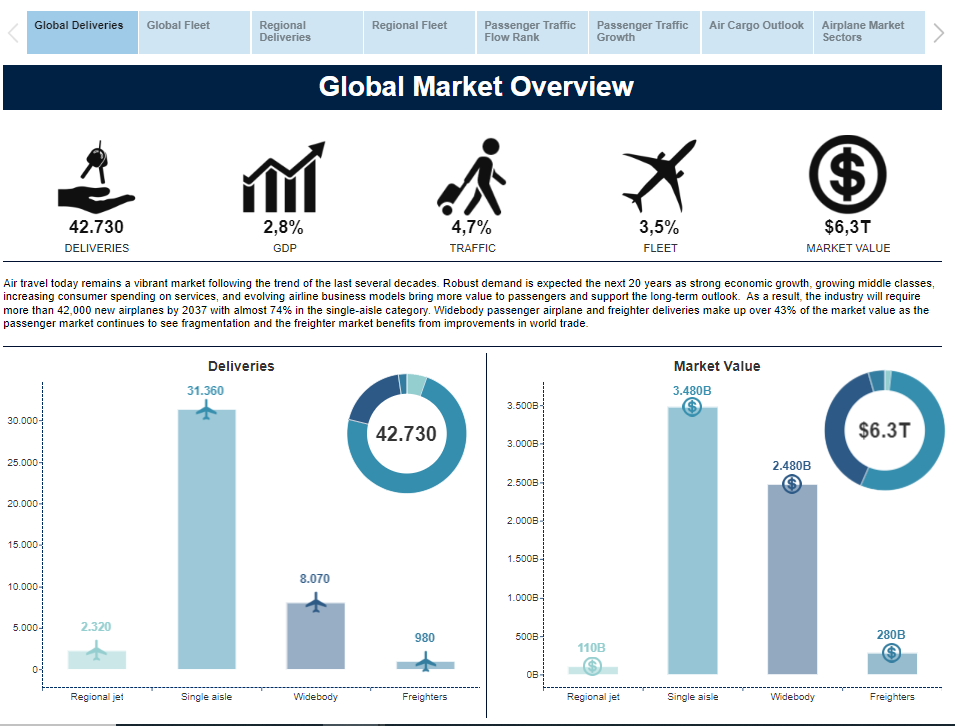This screenshot has height=726, width=955.
Task: Click the 2.480B market value label
Action: point(792,465)
